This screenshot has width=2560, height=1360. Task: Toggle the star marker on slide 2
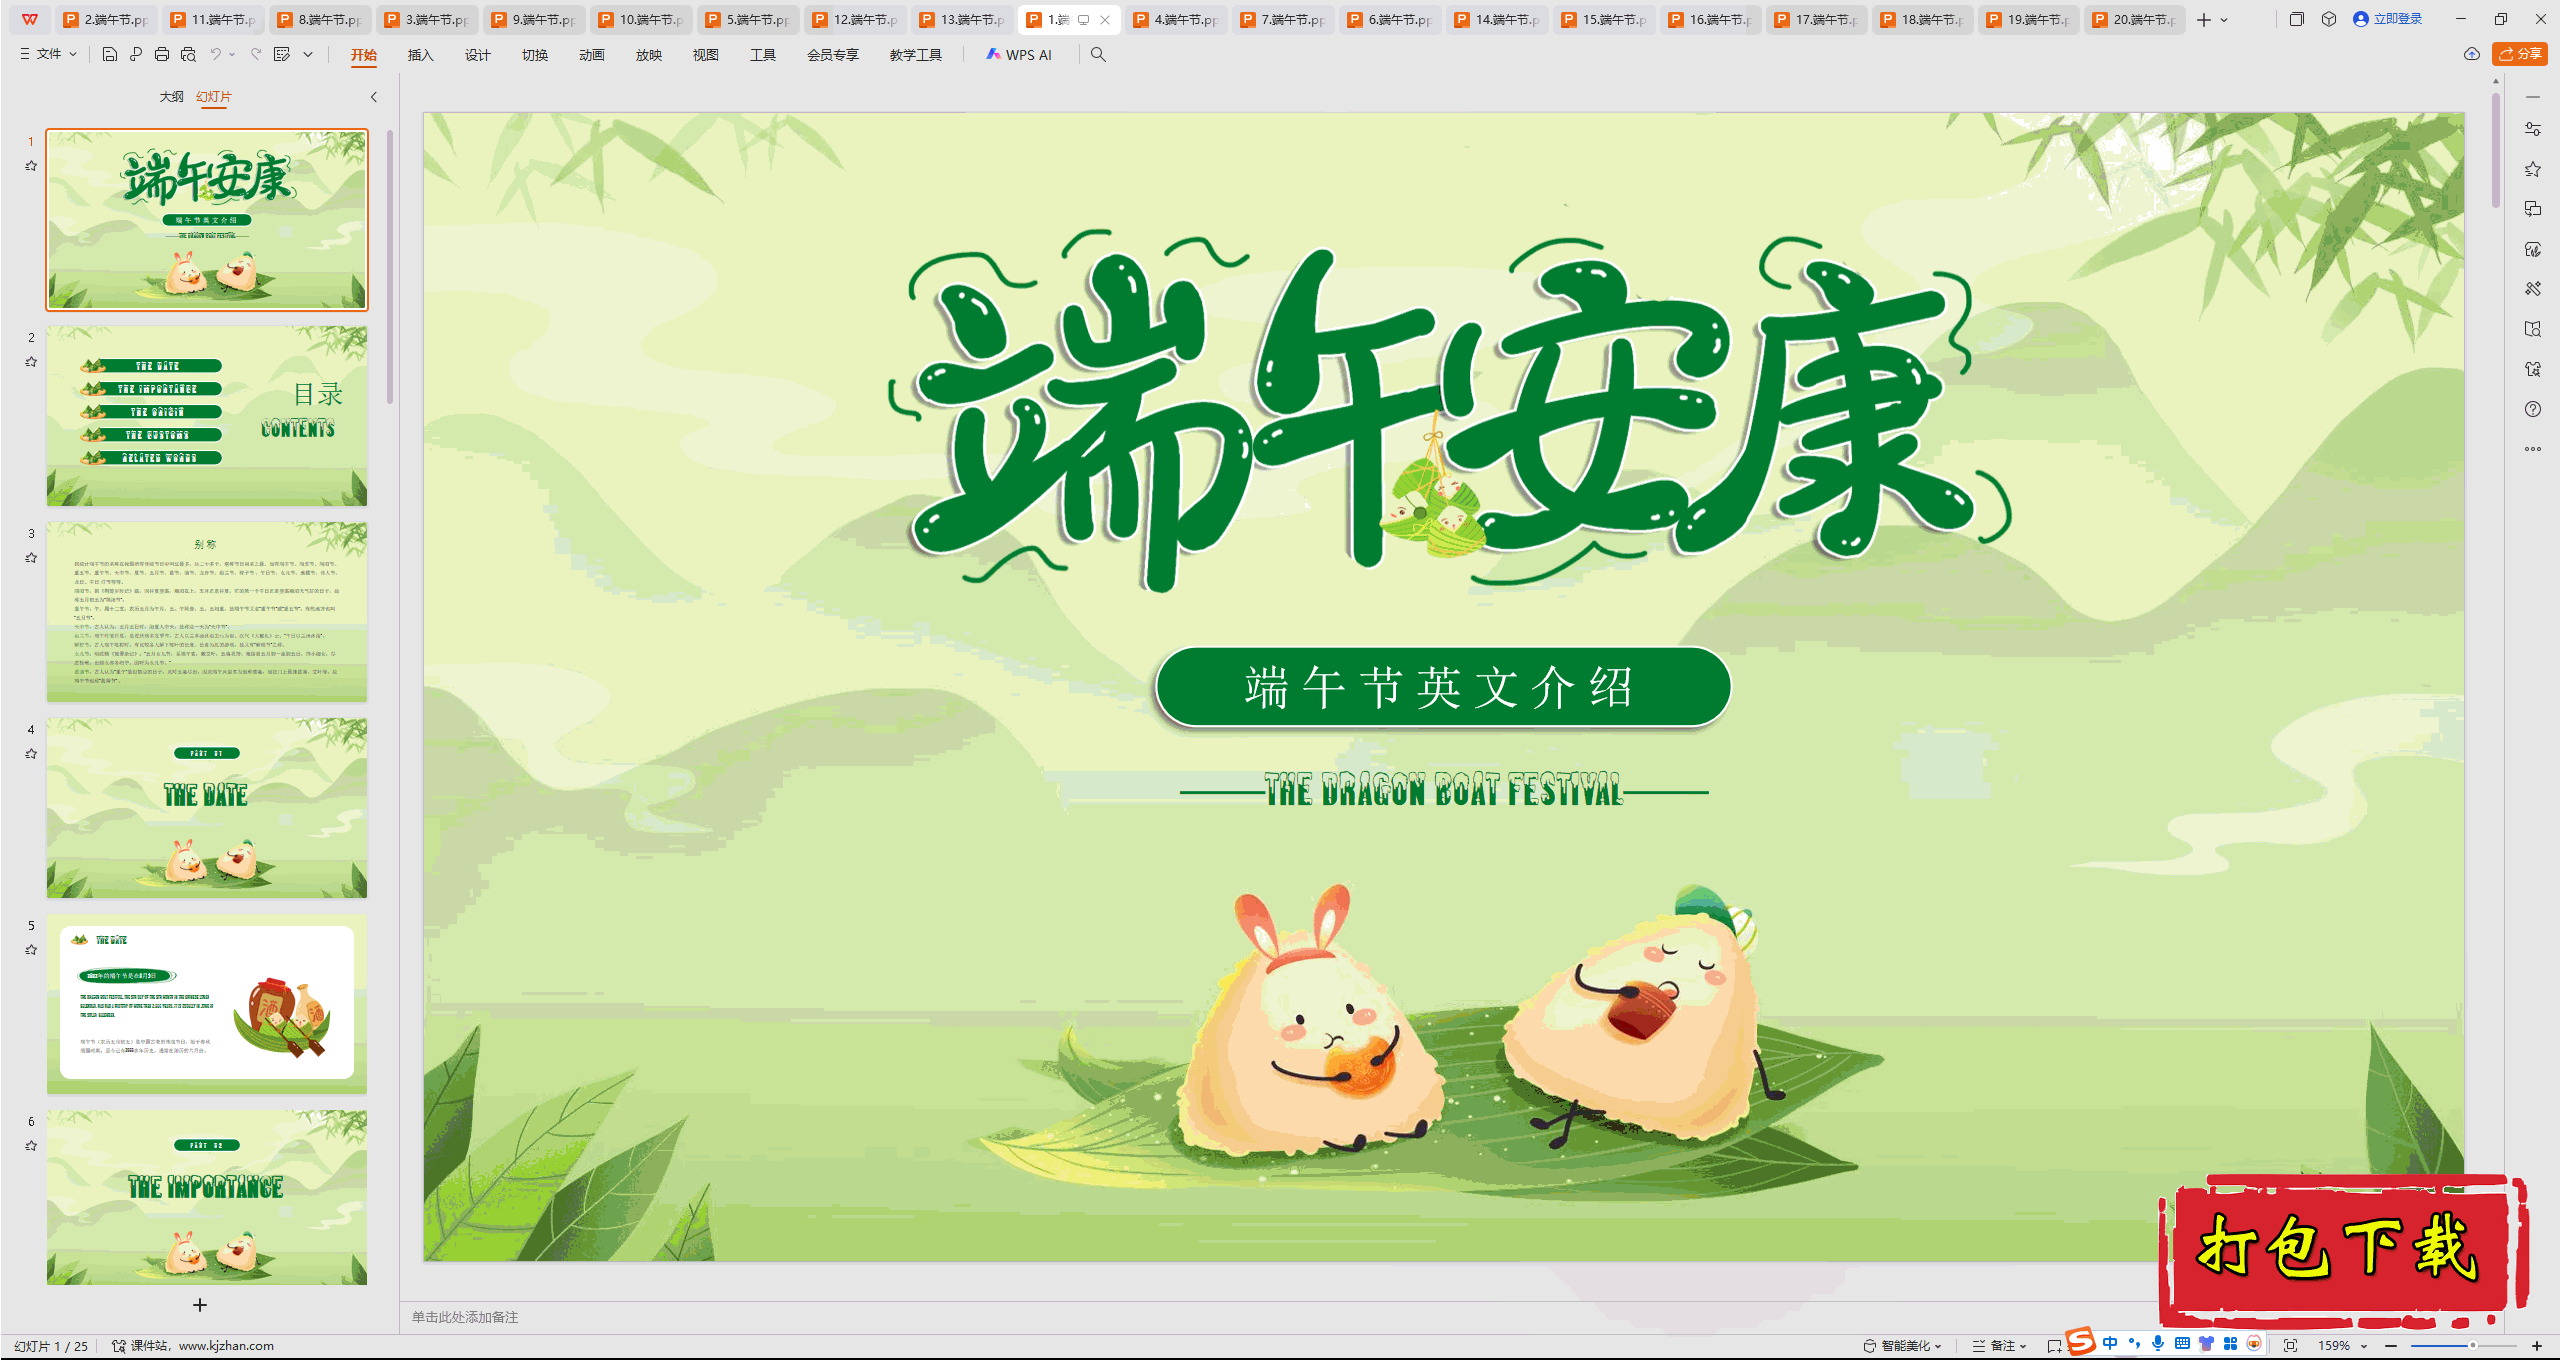tap(31, 362)
